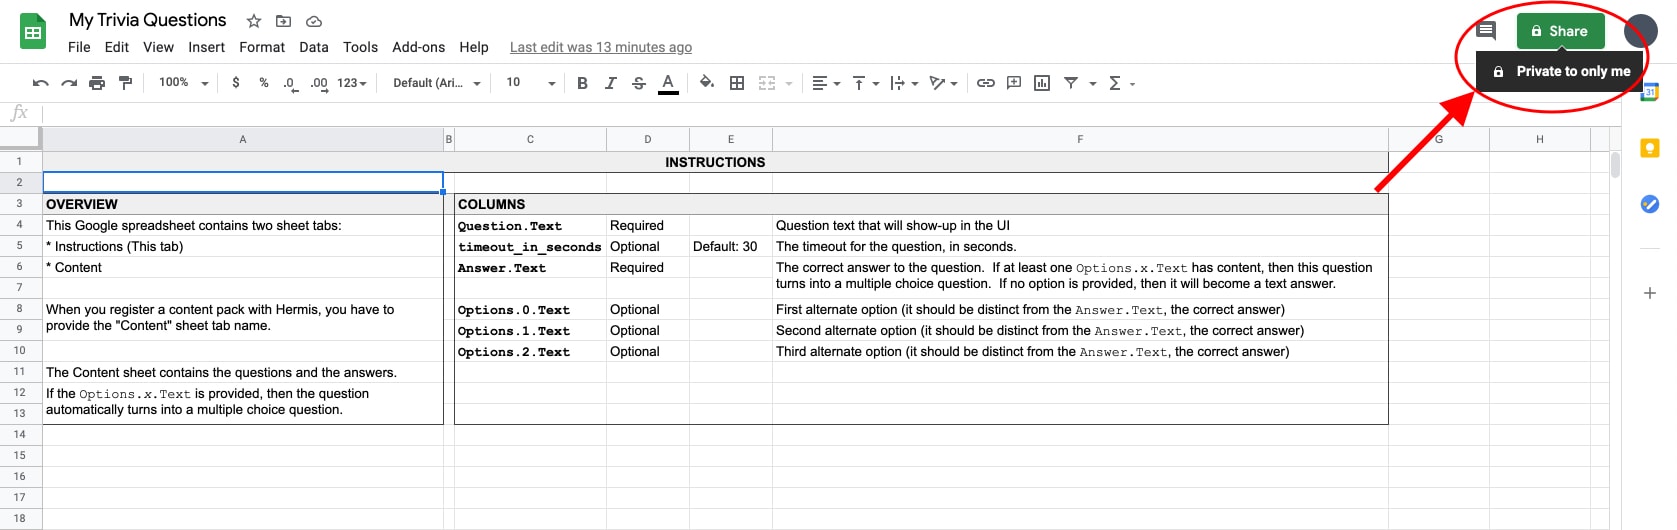This screenshot has width=1677, height=530.
Task: Open the Keep notes side panel icon
Action: [1650, 148]
